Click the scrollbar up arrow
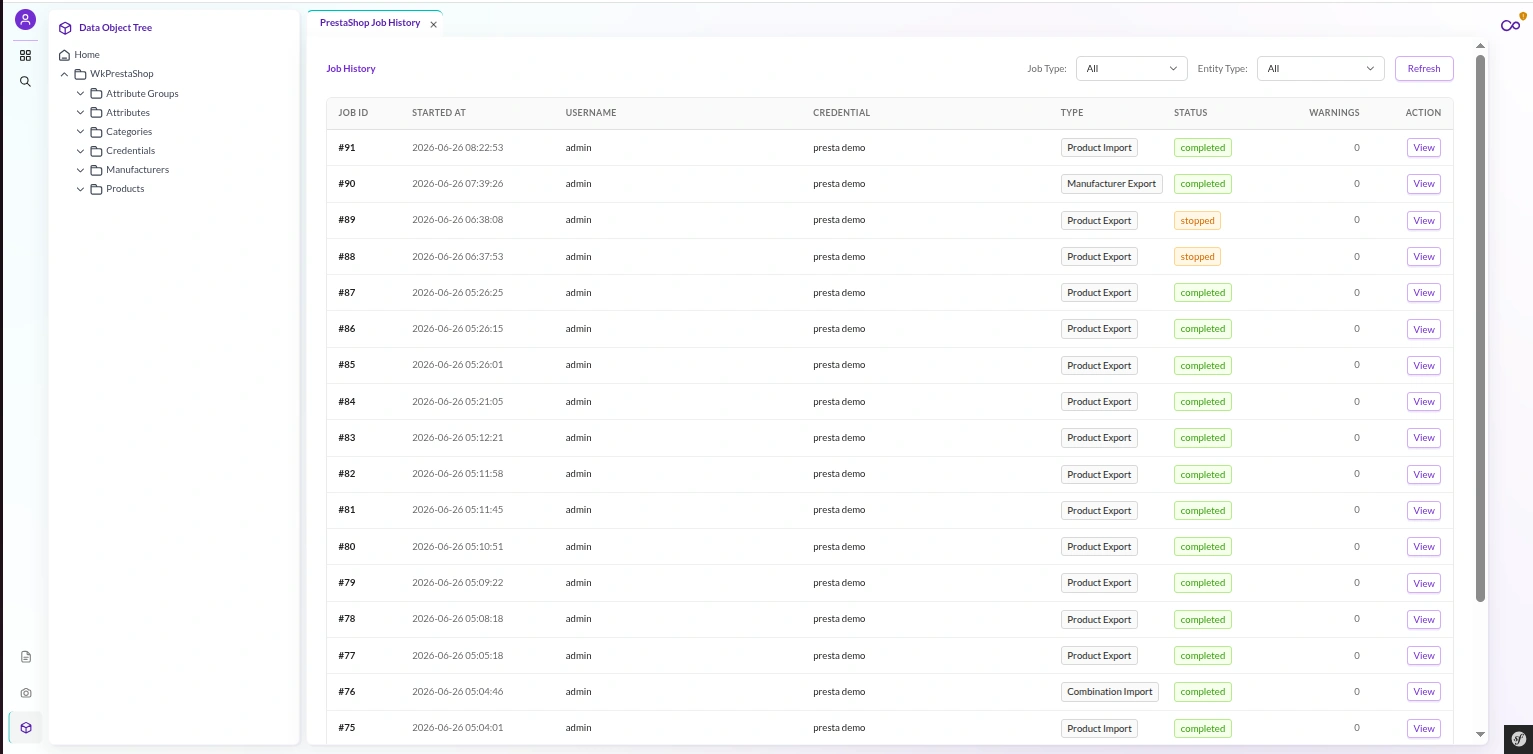The width and height of the screenshot is (1533, 754). point(1481,46)
